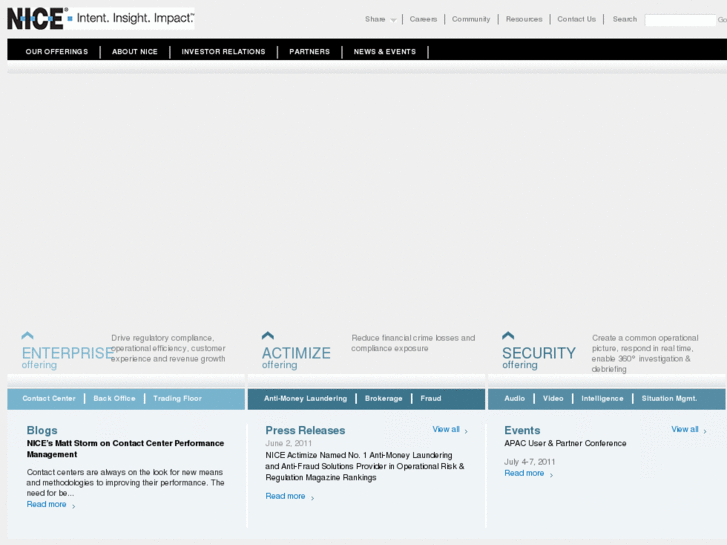Select the Video tab
727x545 pixels.
pos(553,398)
